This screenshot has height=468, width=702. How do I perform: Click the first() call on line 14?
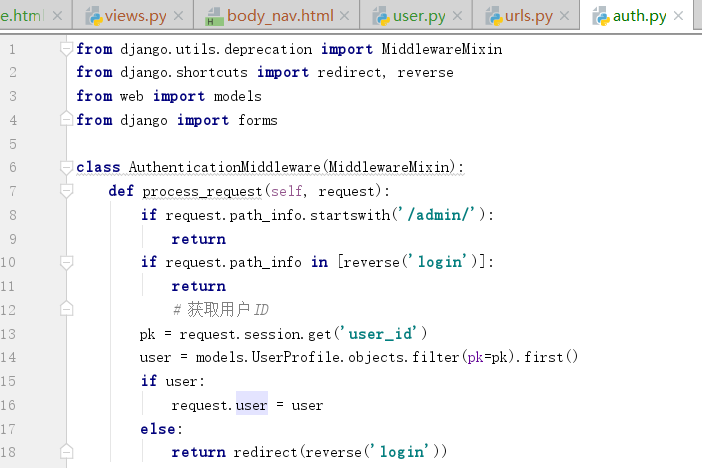click(x=551, y=357)
